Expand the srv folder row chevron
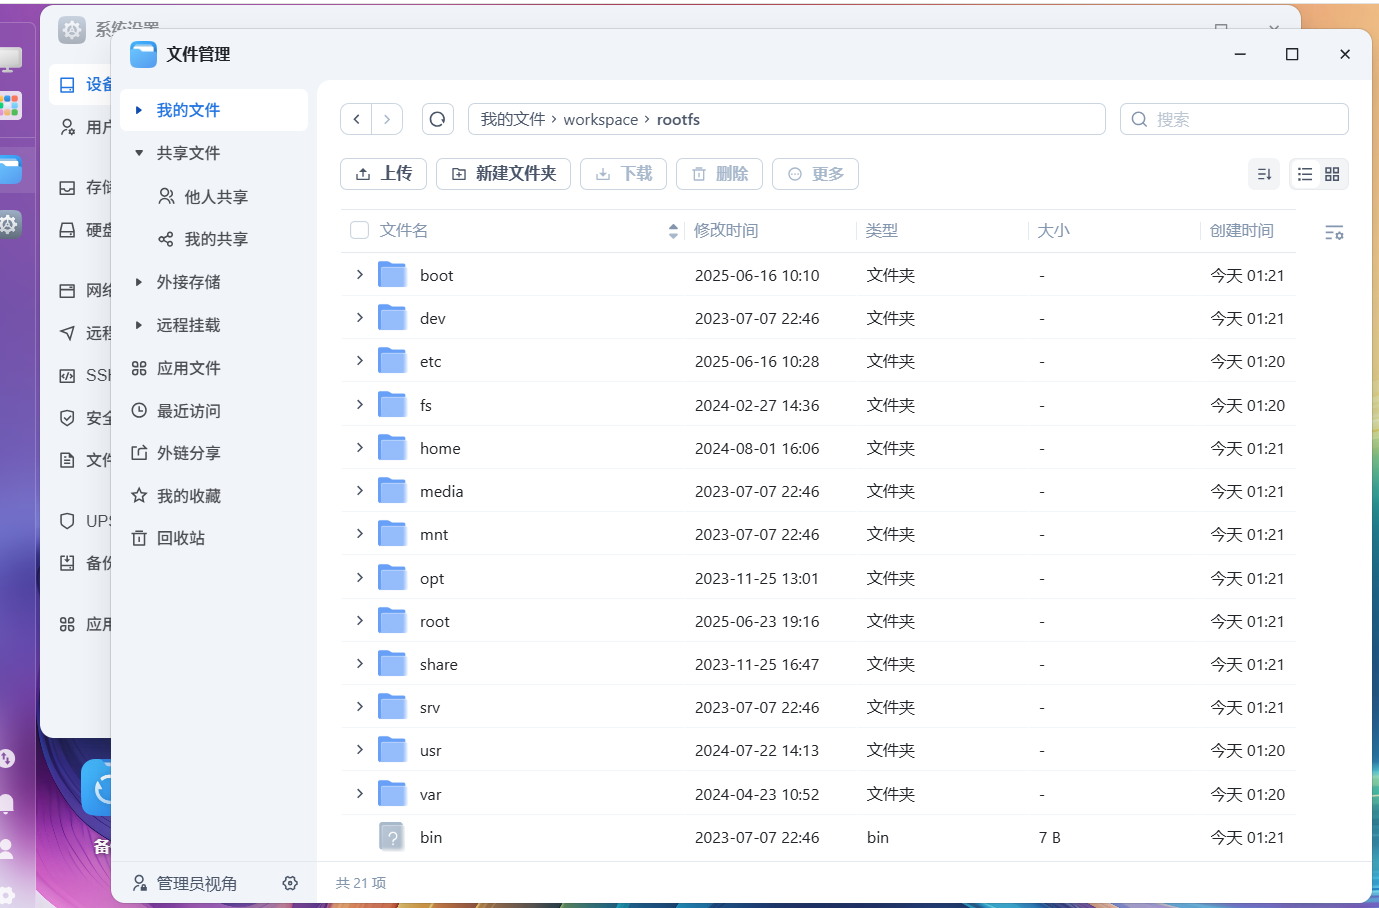Screen dimensions: 1379x908 [360, 706]
